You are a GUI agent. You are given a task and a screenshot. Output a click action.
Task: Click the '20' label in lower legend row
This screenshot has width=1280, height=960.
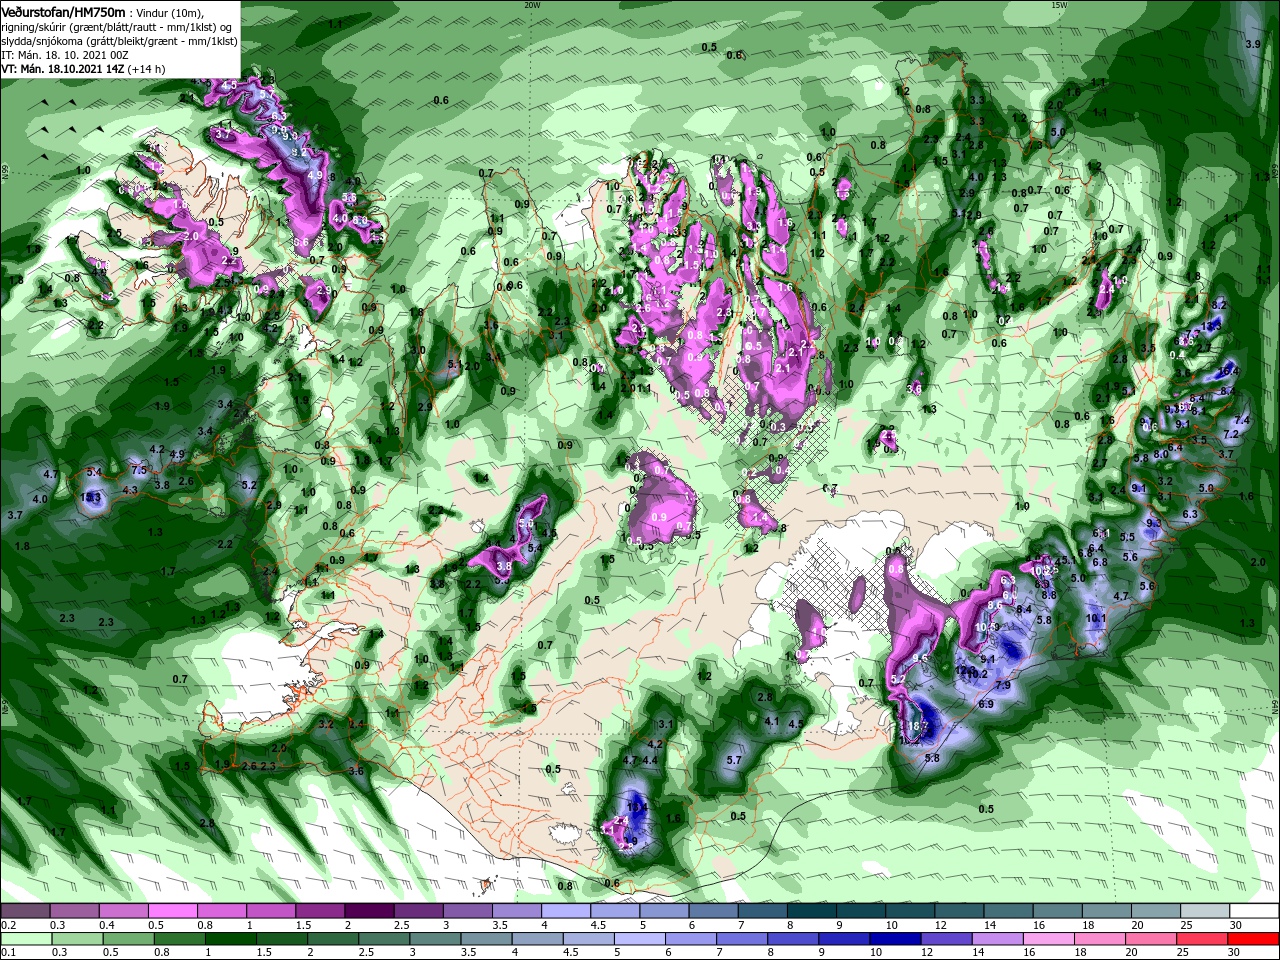[x=1131, y=951]
